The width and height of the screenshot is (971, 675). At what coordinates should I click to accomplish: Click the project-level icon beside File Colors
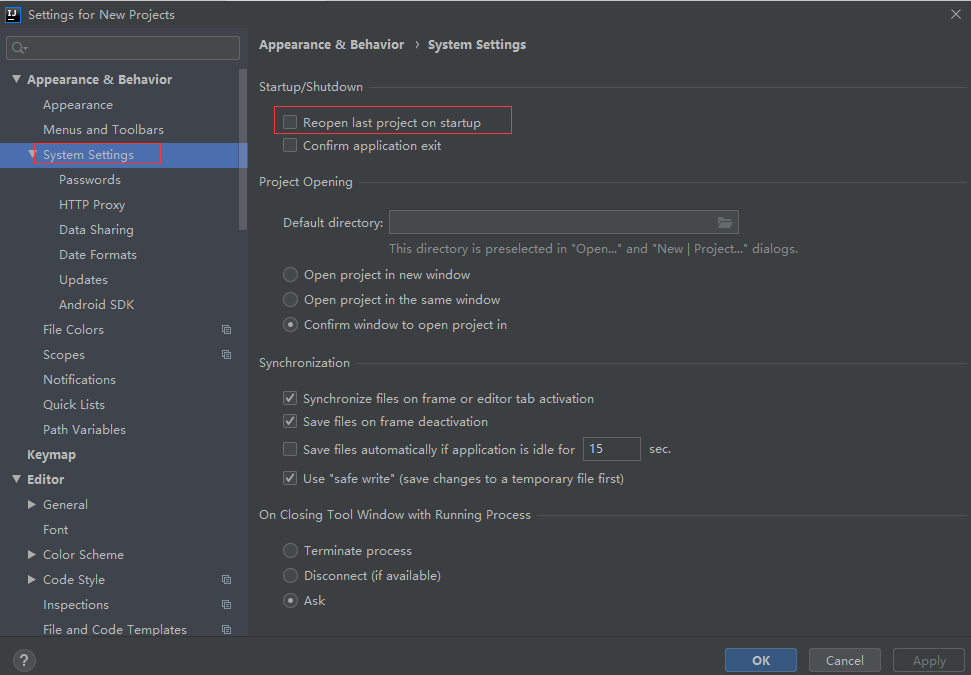point(226,329)
